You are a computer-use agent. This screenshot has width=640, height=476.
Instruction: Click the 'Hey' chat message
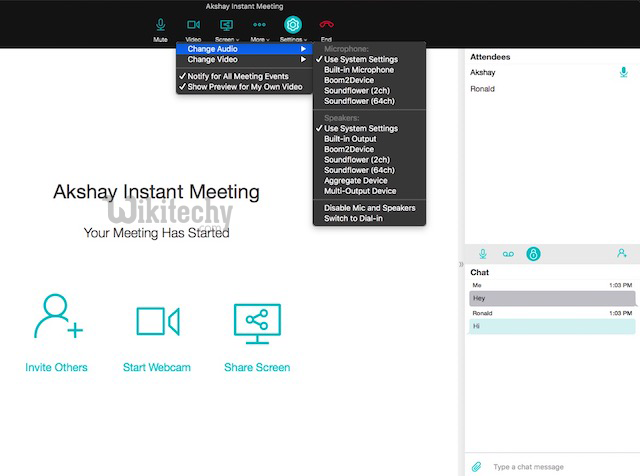[x=552, y=298]
